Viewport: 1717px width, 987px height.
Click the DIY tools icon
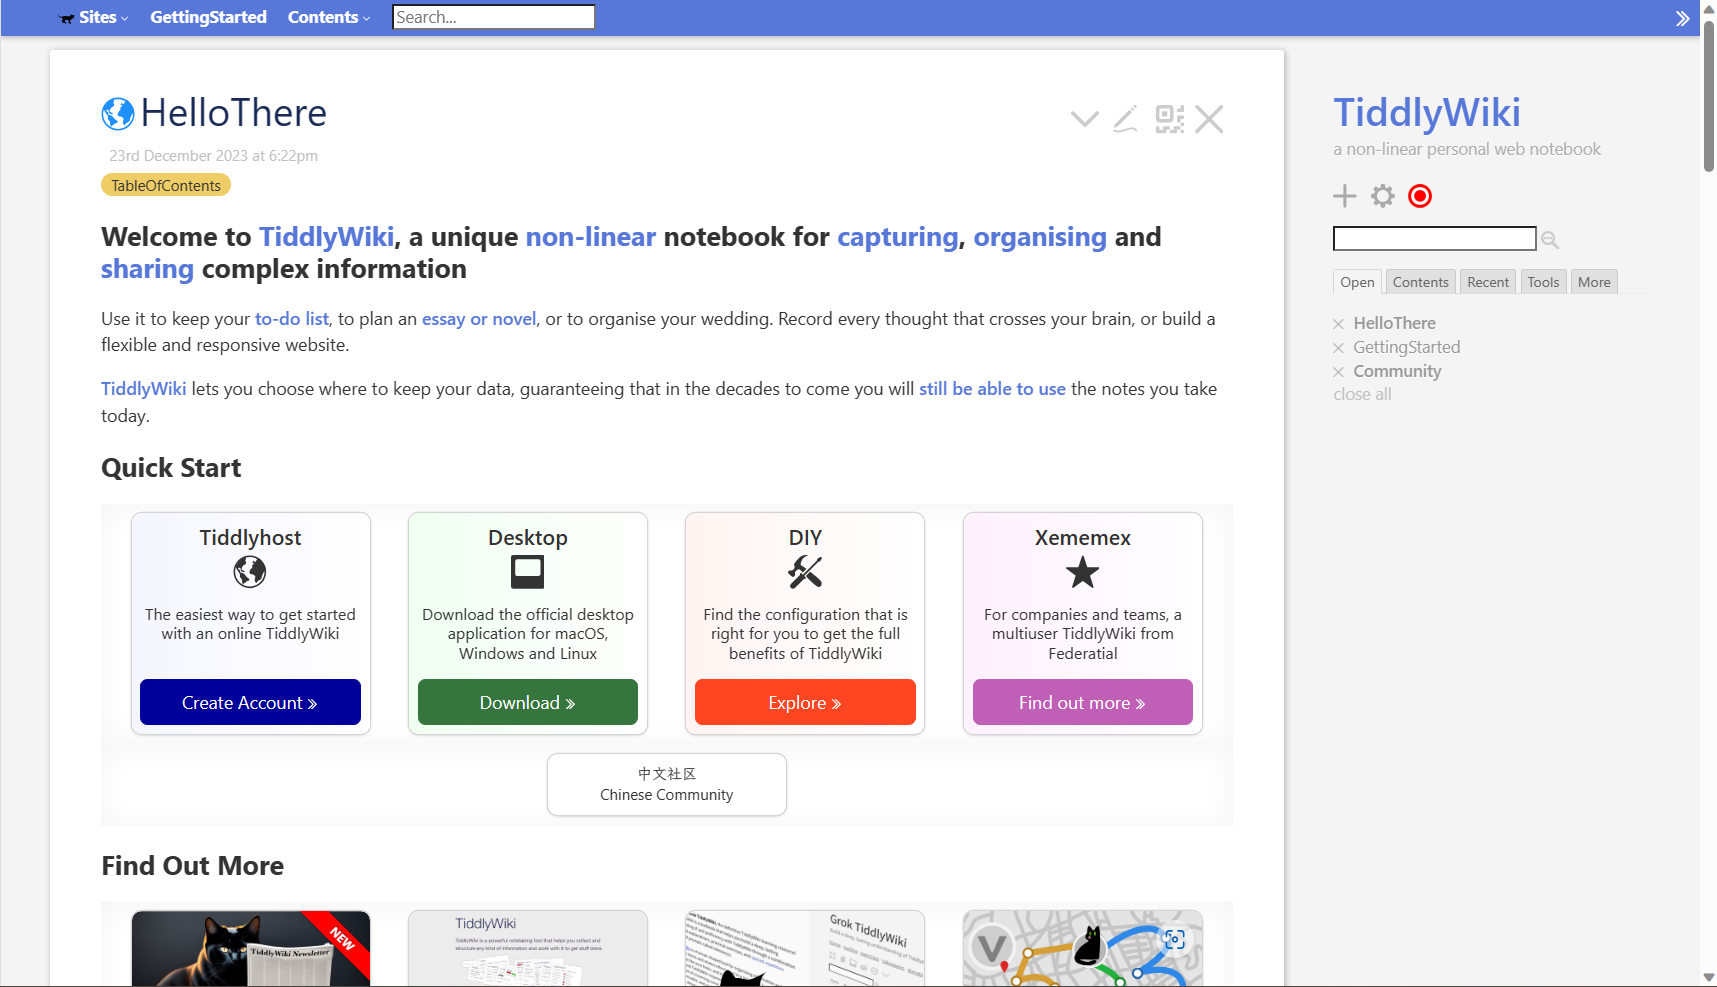(x=805, y=572)
